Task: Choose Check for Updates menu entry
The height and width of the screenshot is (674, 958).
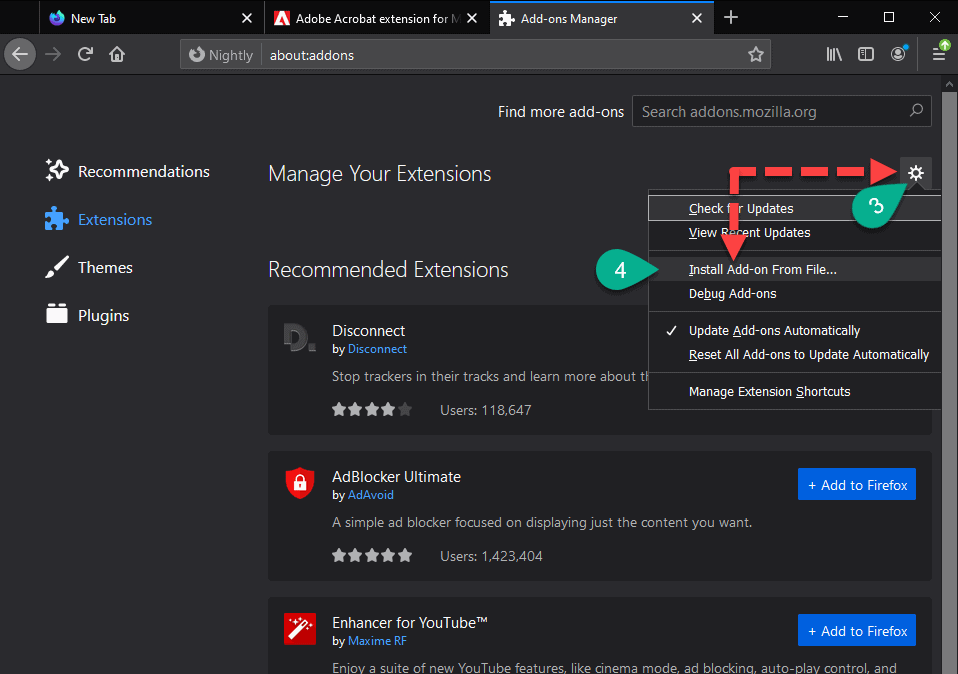Action: pyautogui.click(x=794, y=208)
